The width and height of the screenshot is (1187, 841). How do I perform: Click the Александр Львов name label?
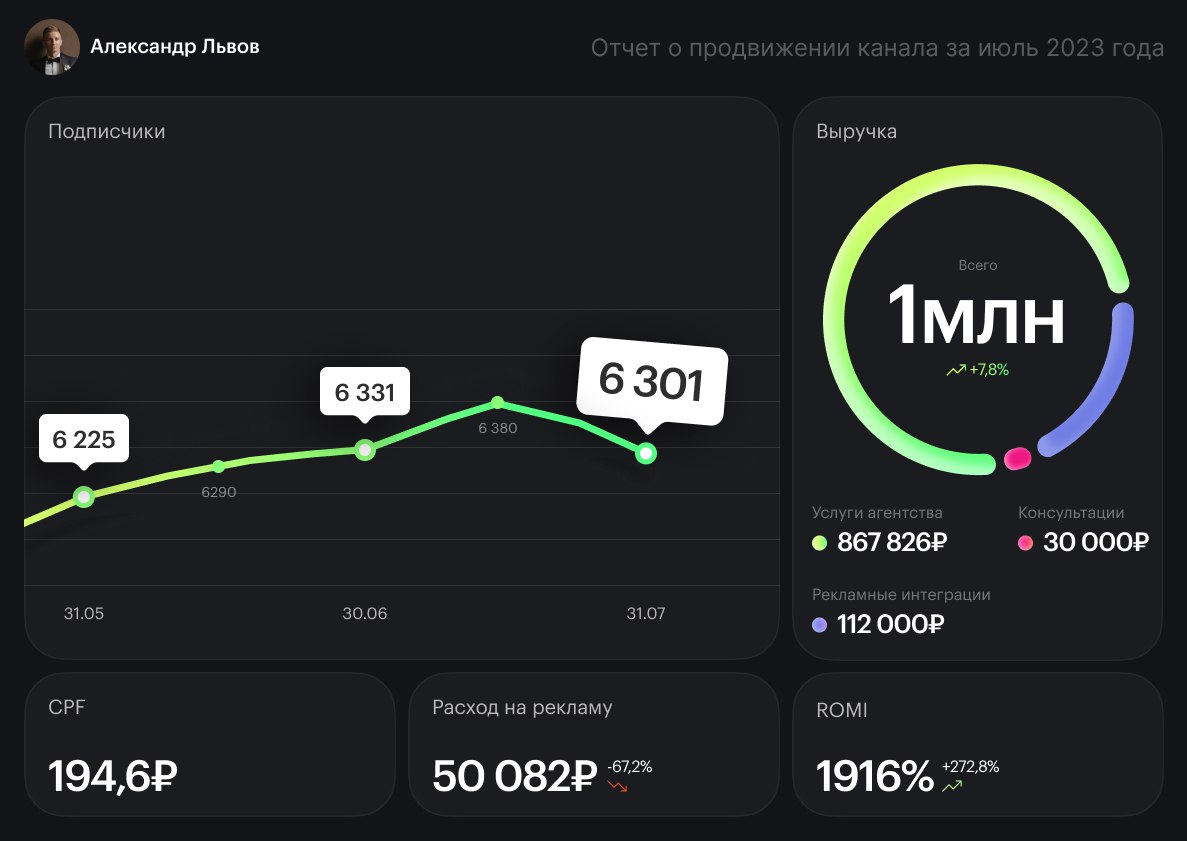pyautogui.click(x=174, y=46)
